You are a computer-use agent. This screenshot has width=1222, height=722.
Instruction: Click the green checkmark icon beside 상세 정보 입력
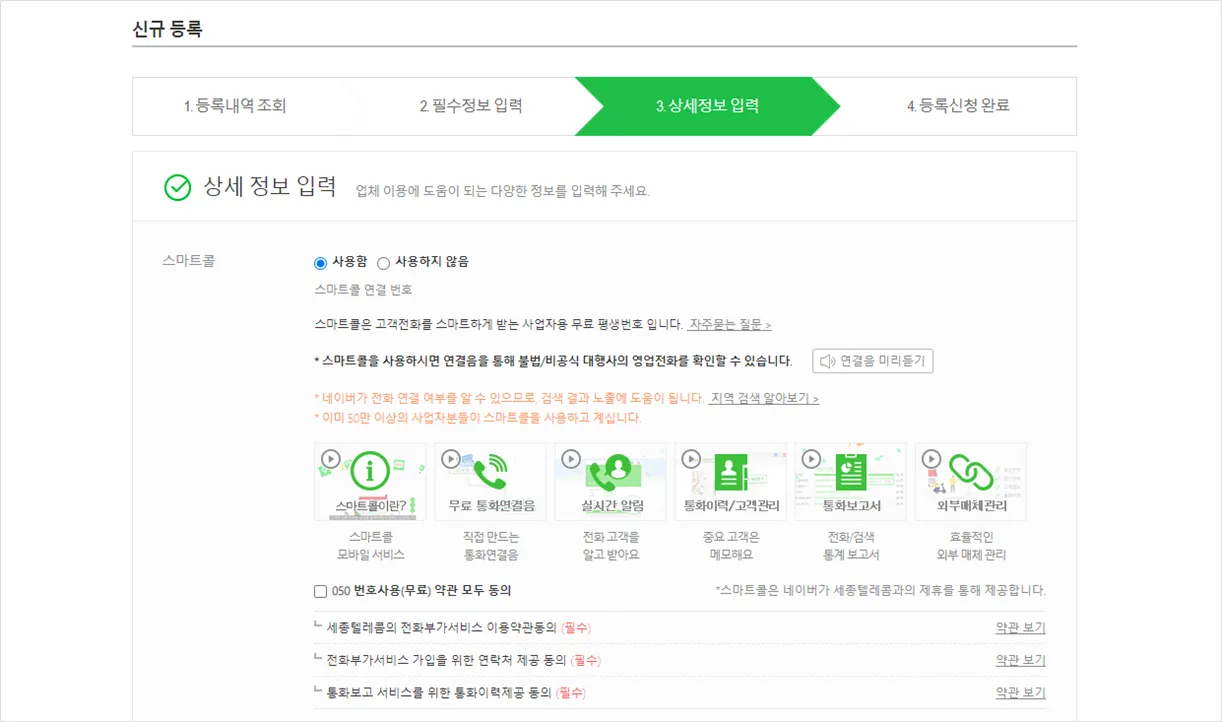178,188
